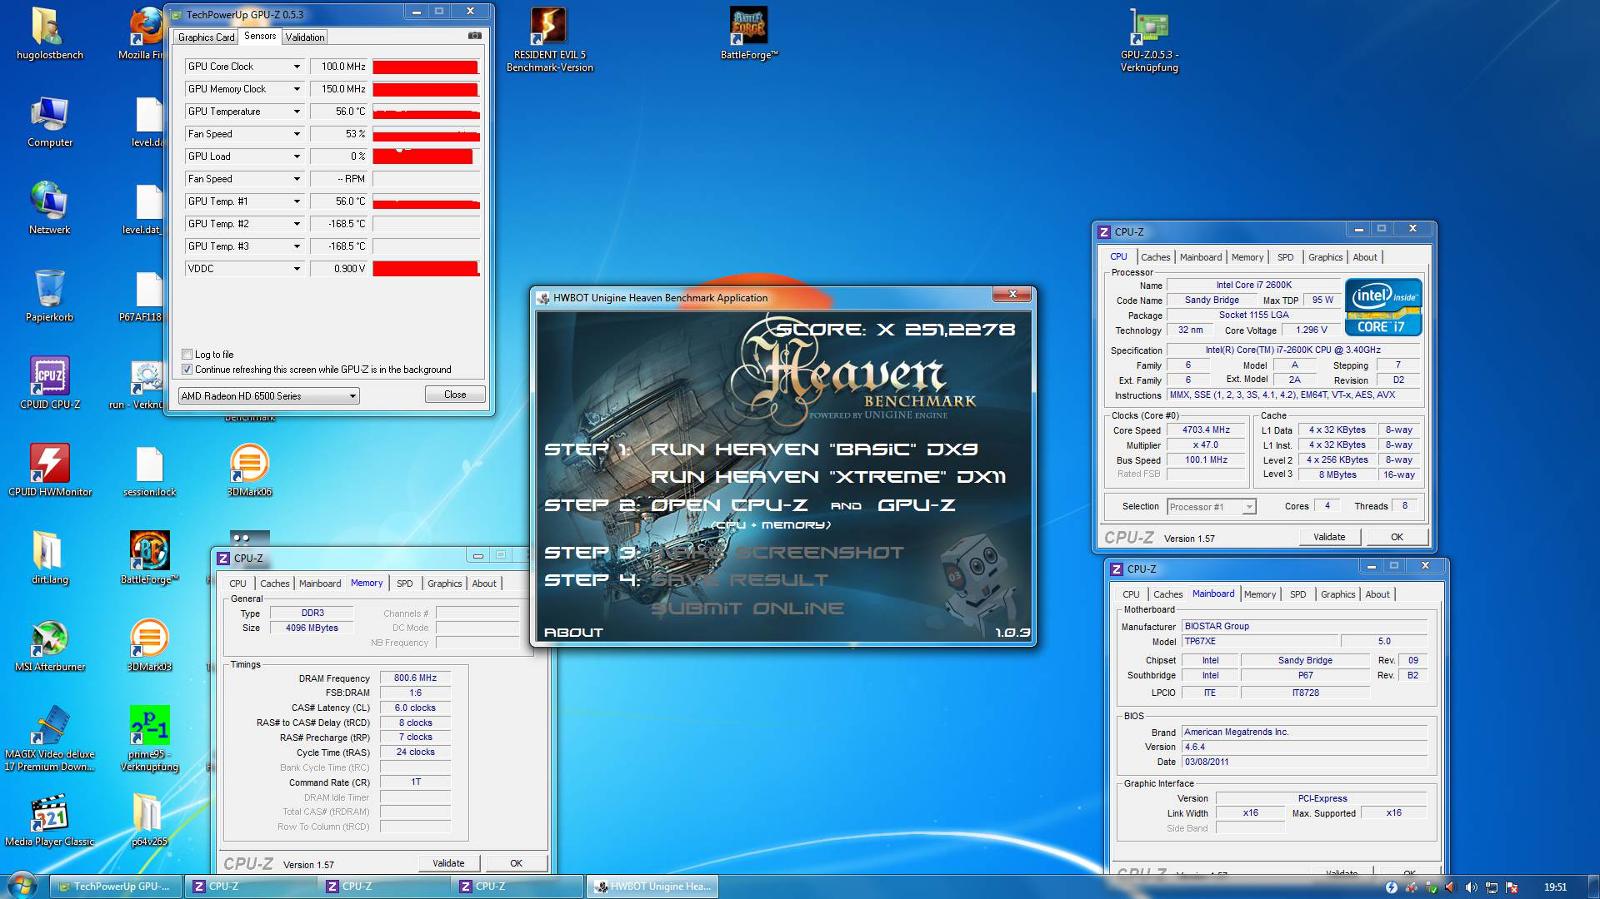Screen dimensions: 1600x899
Task: Expand GPU Temperature sensor dropdown
Action: tap(296, 112)
